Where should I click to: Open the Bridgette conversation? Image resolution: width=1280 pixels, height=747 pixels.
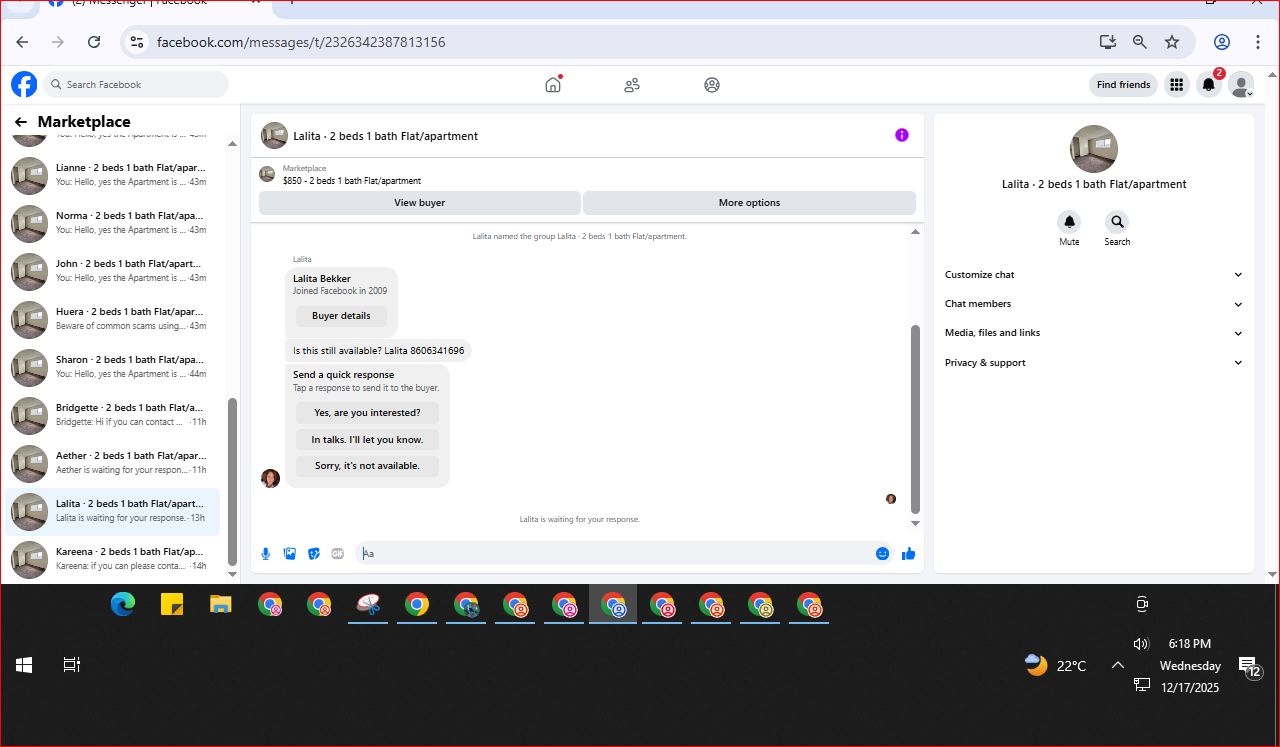coord(113,415)
